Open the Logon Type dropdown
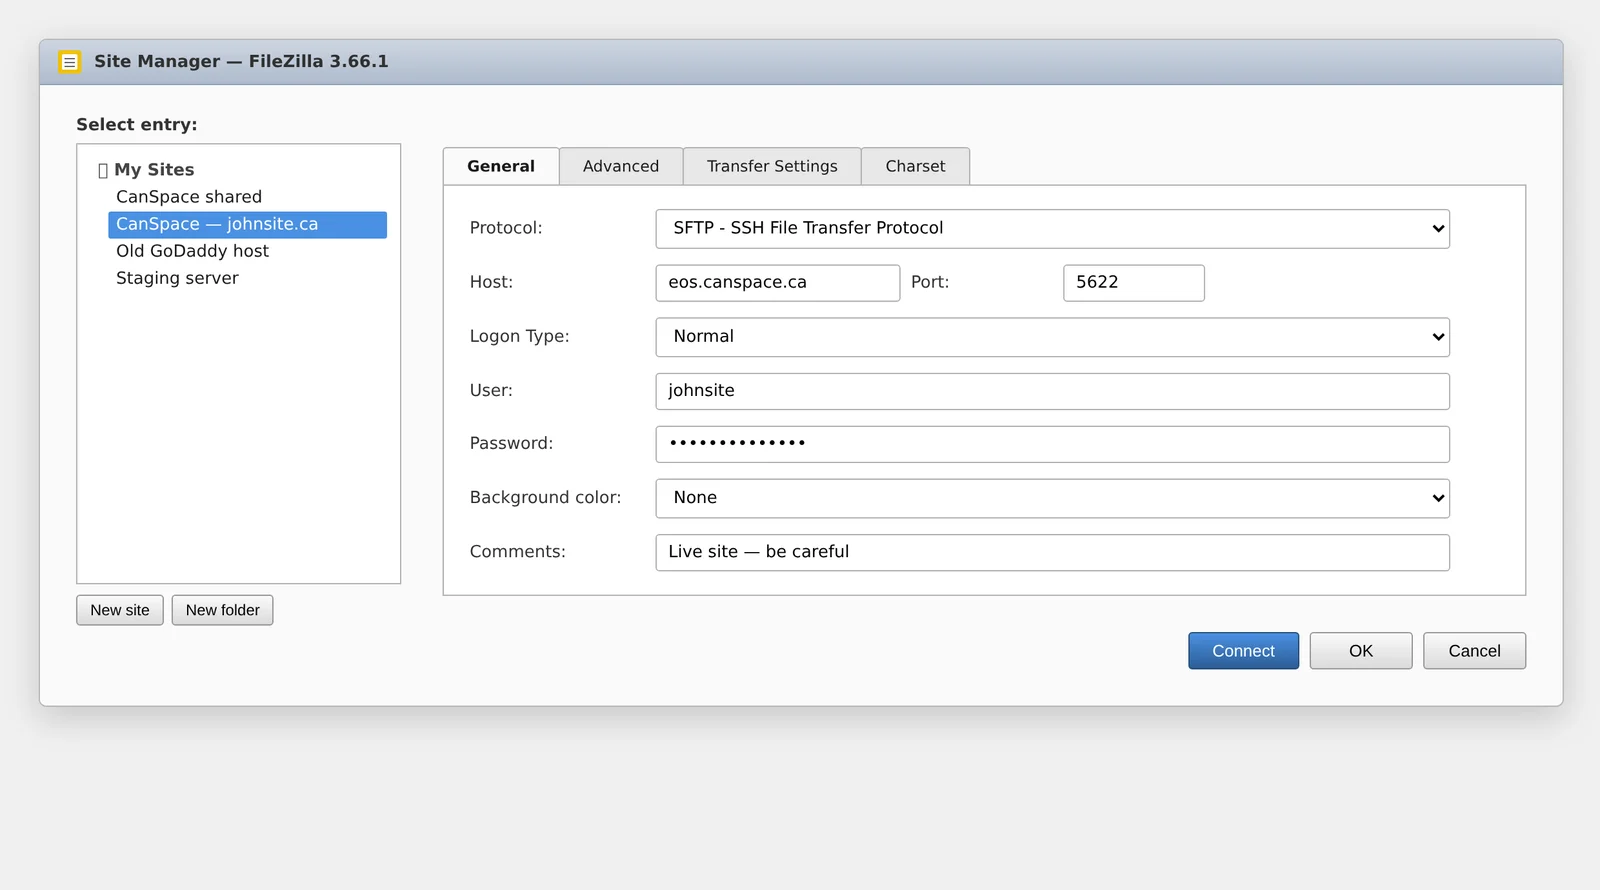The width and height of the screenshot is (1600, 890). (x=1052, y=337)
